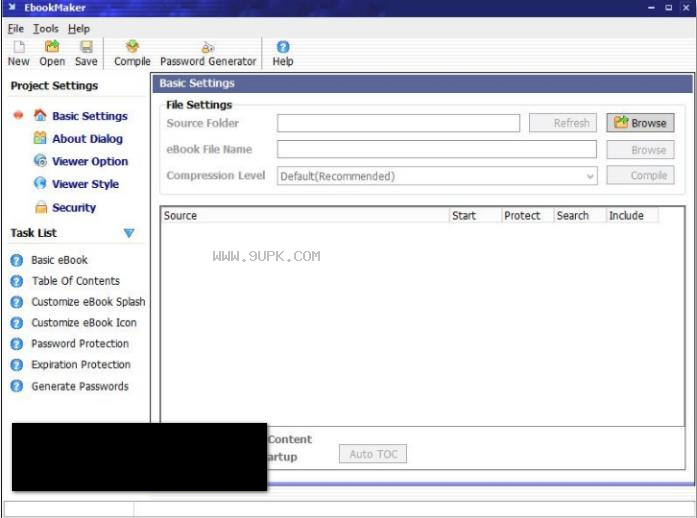This screenshot has width=697, height=518.
Task: Click the Auto TOC button
Action: tap(373, 454)
